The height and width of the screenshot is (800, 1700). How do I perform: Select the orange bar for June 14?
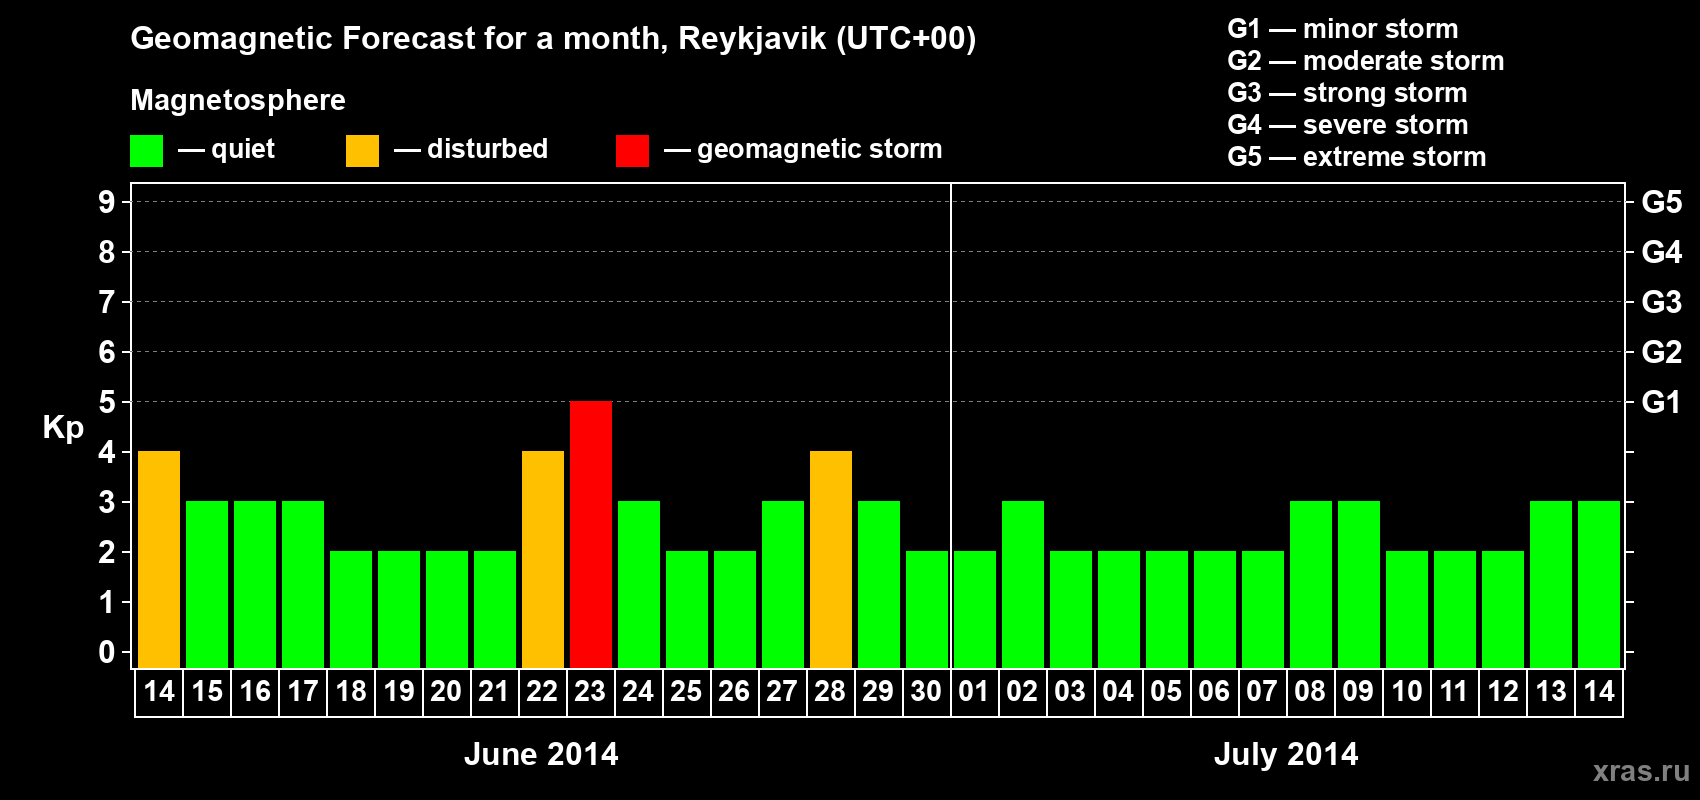tap(159, 560)
